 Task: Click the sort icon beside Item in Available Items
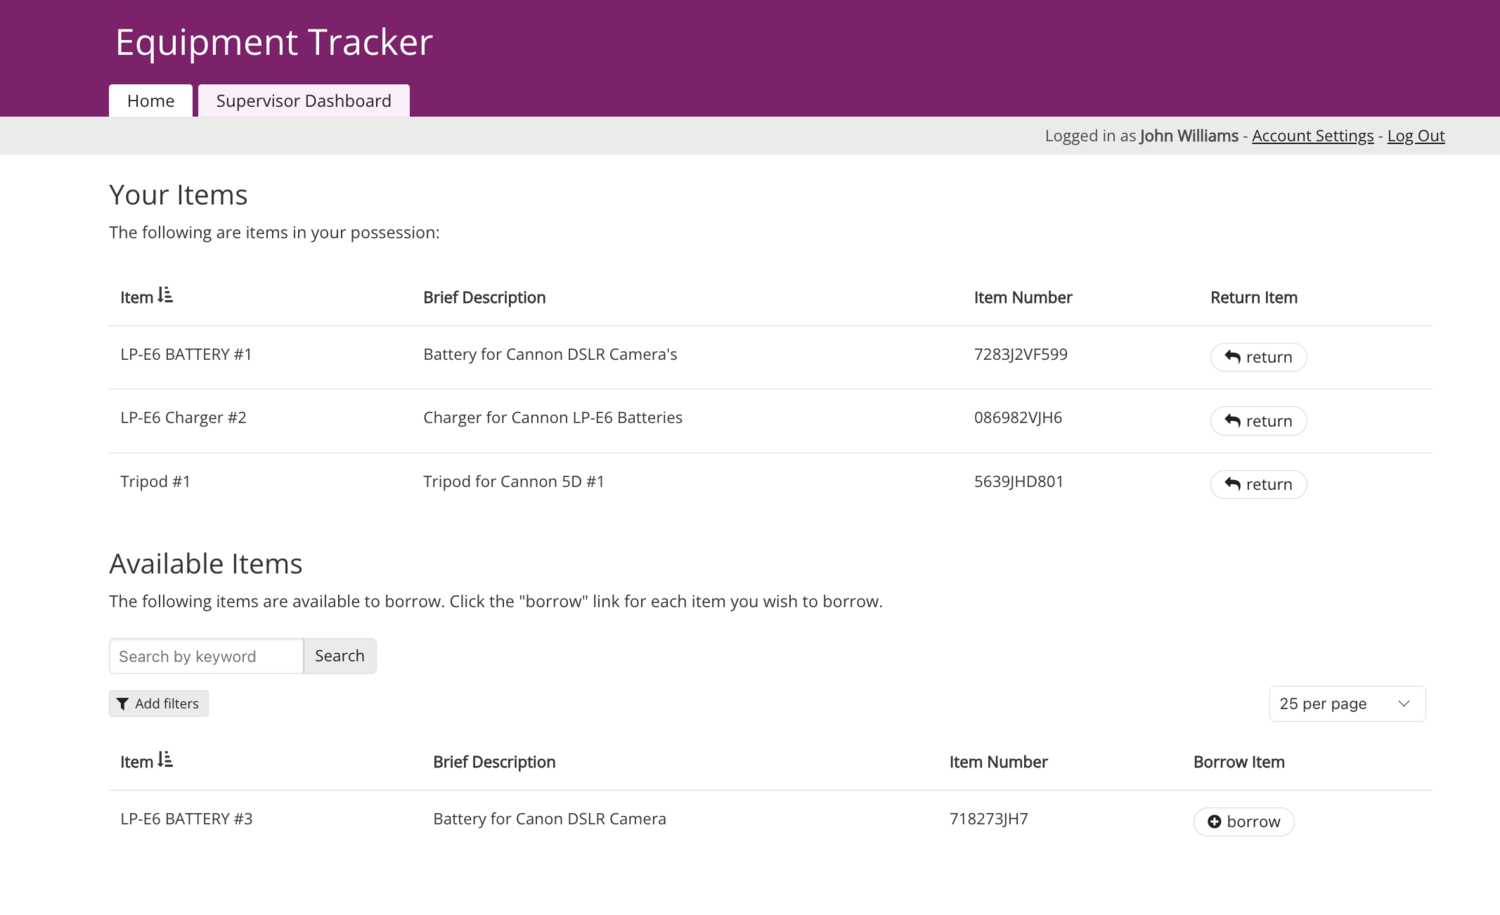166,761
